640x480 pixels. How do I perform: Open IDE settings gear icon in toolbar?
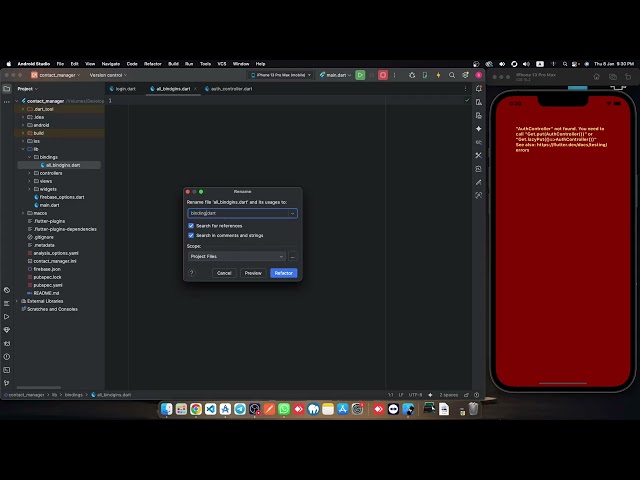465,75
